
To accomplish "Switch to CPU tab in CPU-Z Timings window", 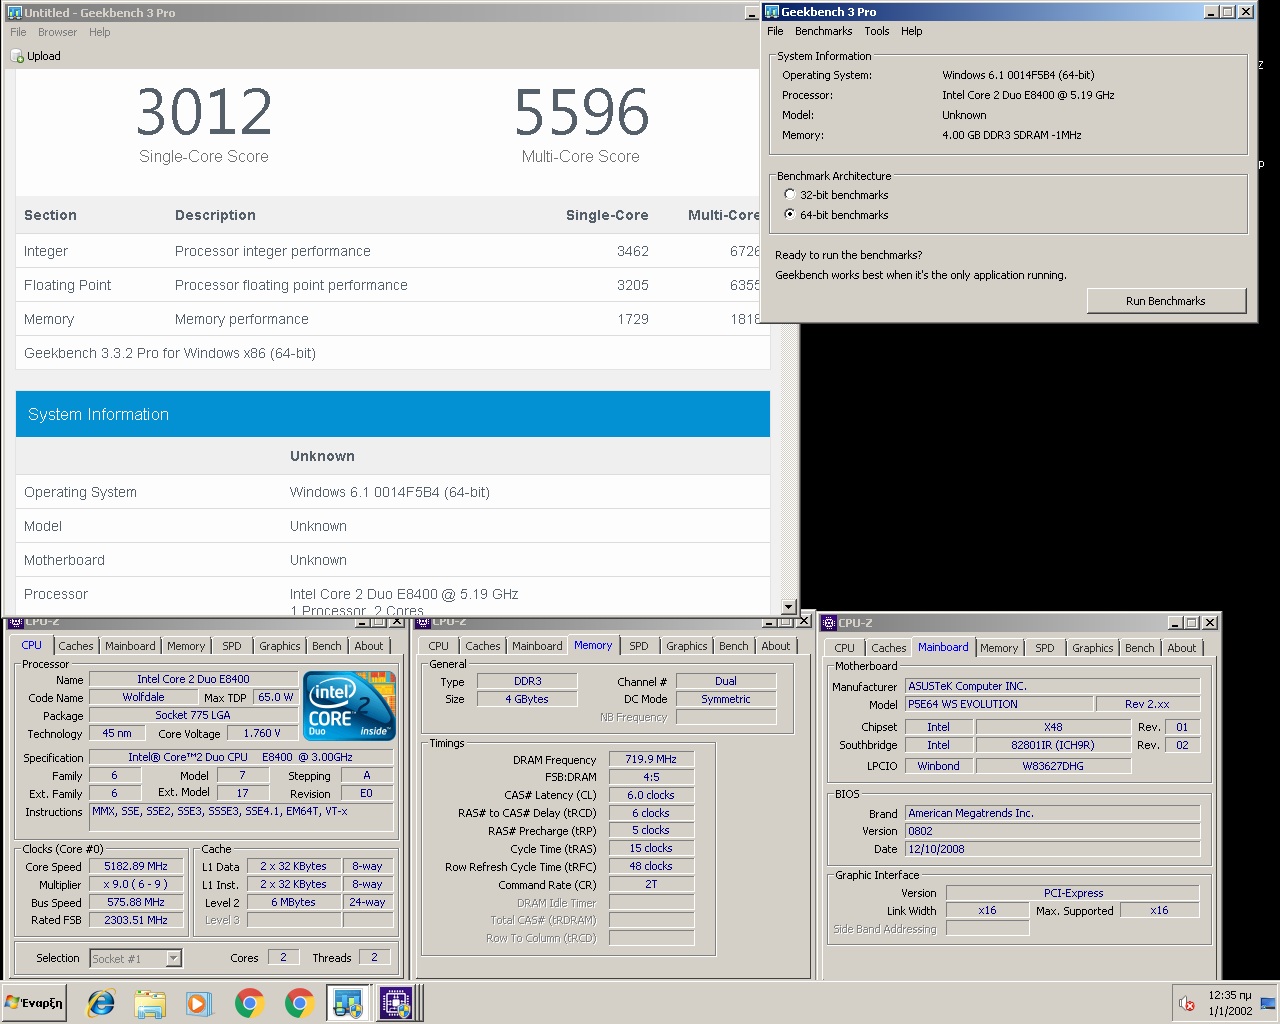I will [x=438, y=646].
